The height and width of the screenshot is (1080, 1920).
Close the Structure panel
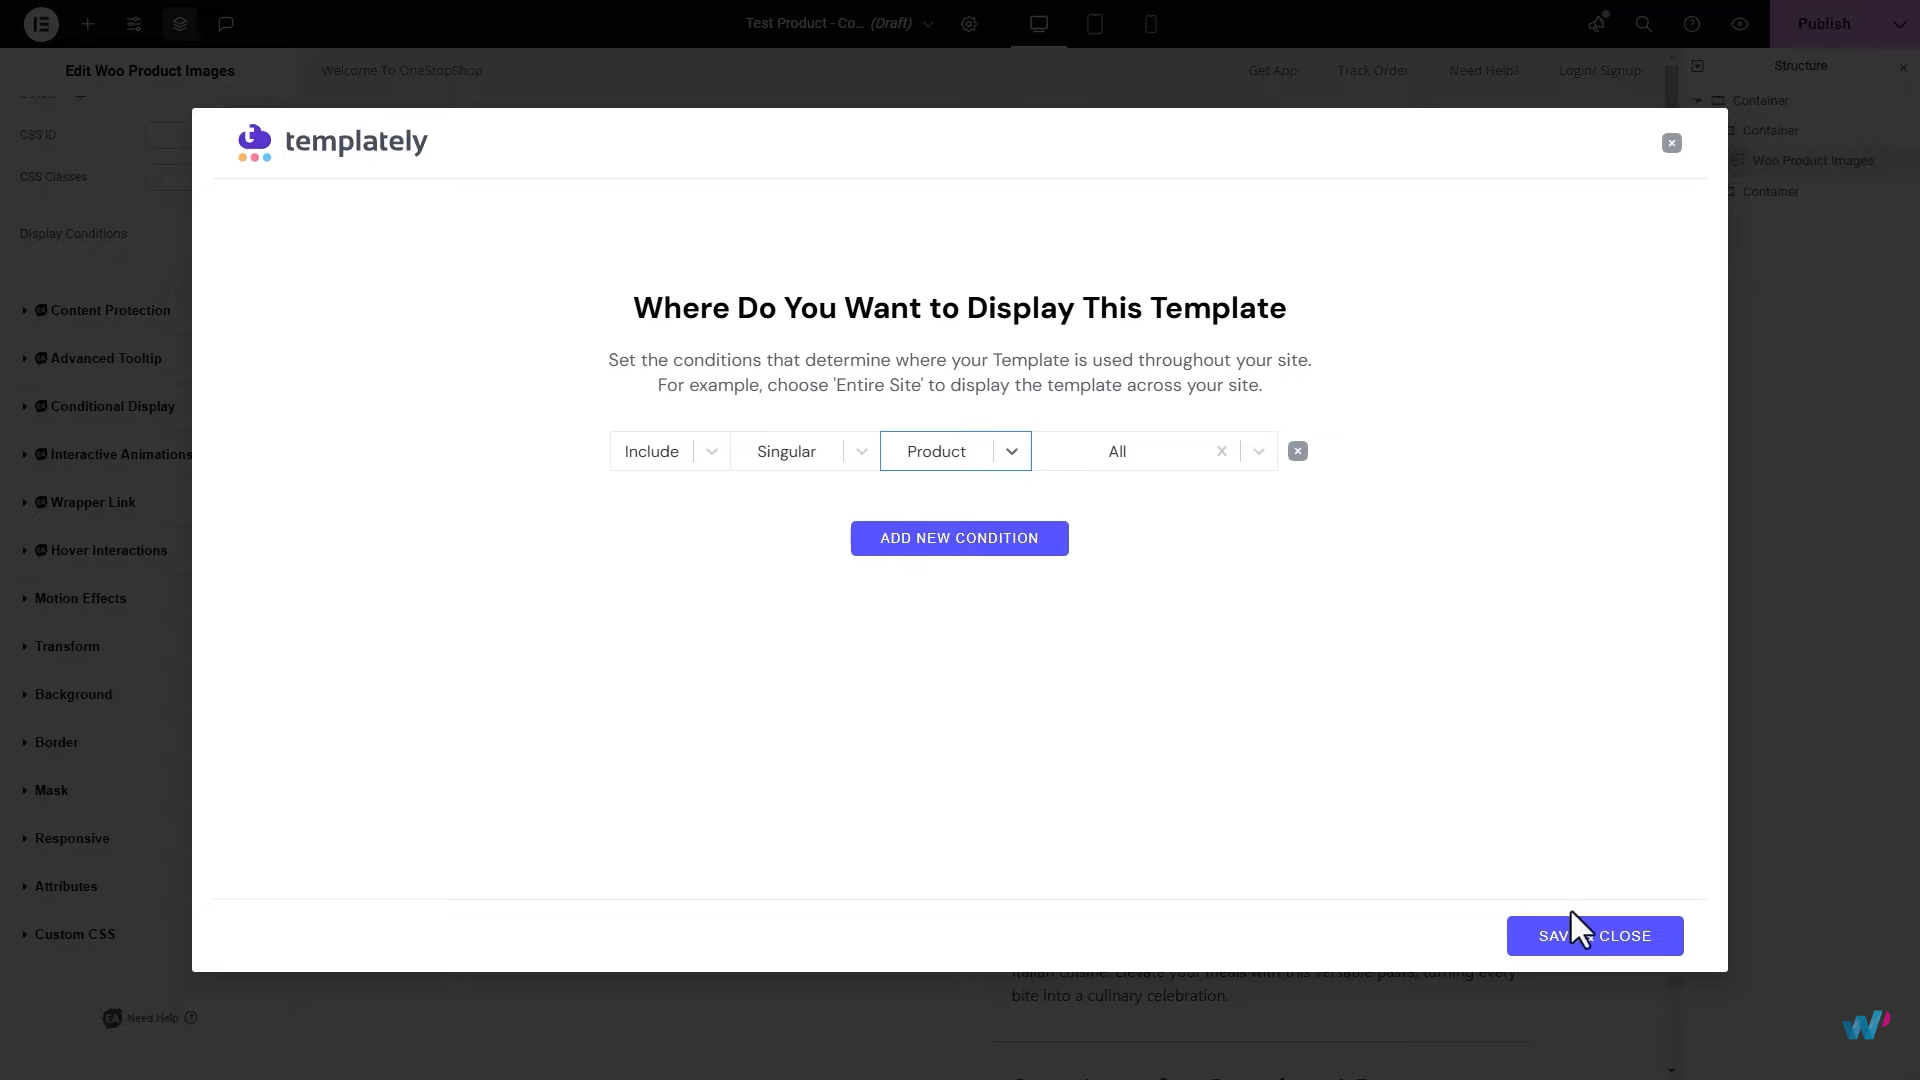pyautogui.click(x=1904, y=67)
